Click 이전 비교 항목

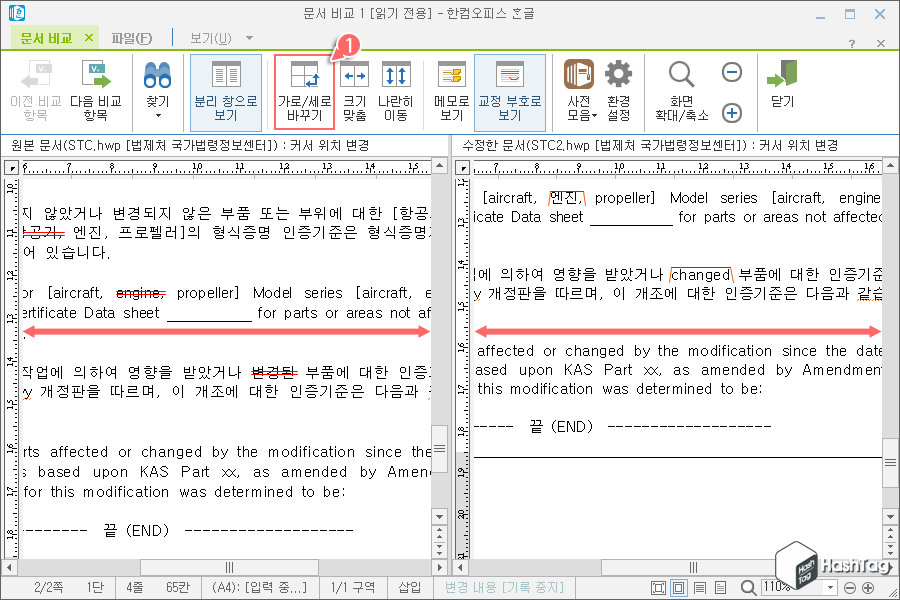click(36, 88)
